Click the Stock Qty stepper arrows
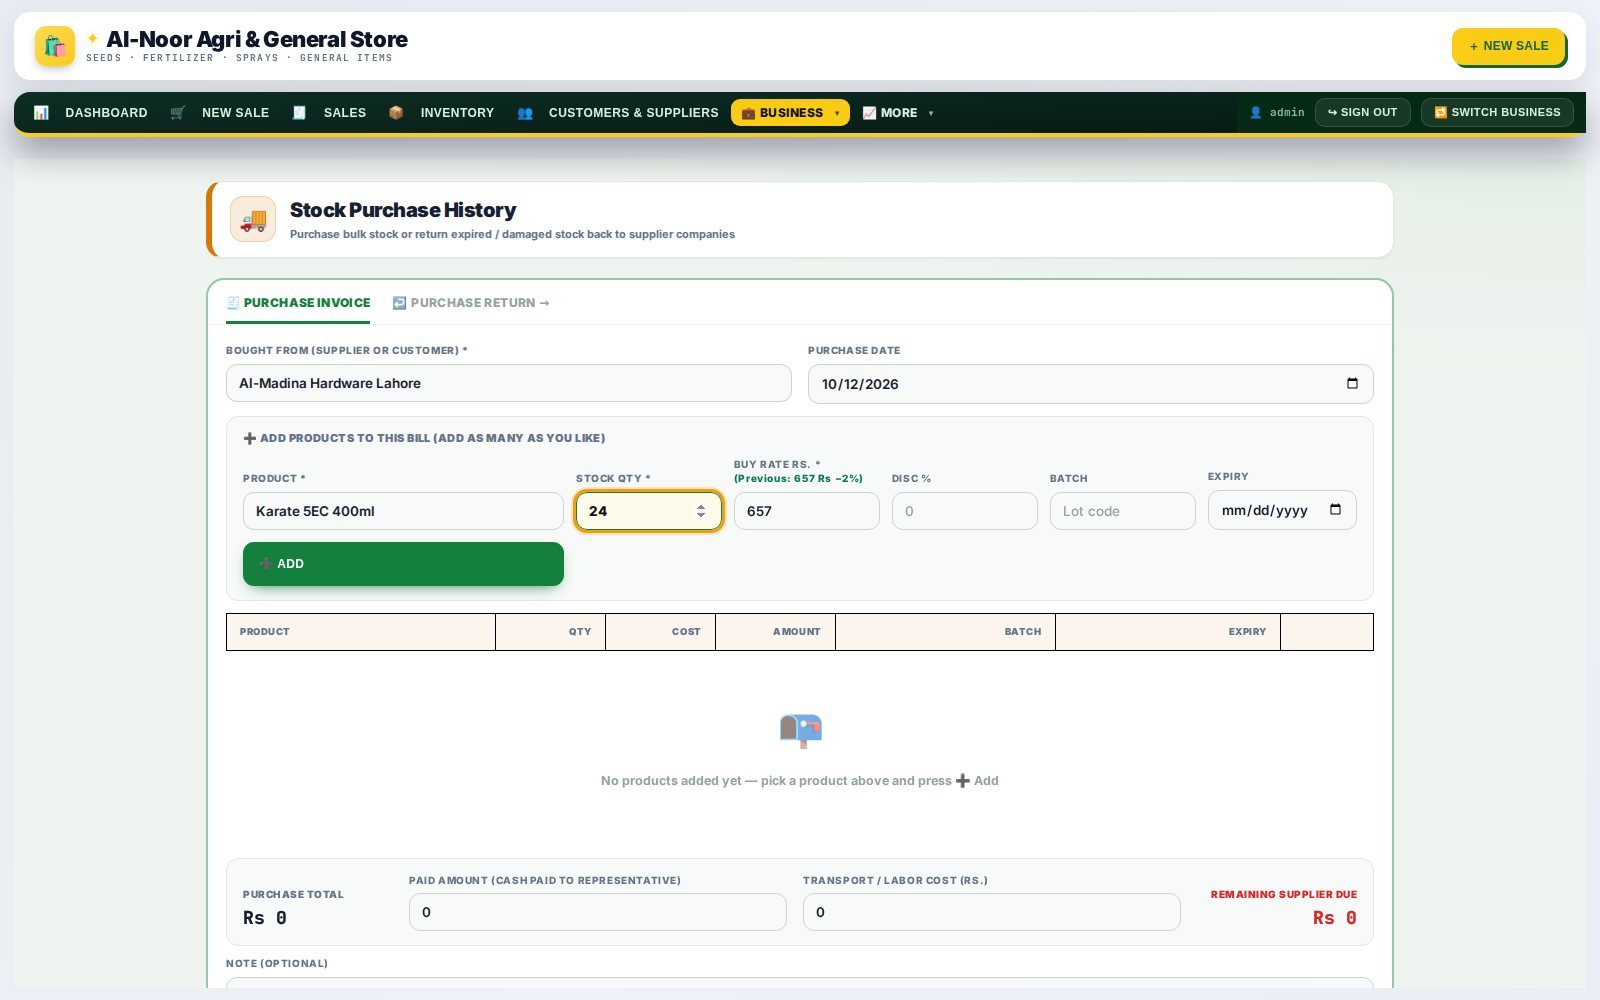Image resolution: width=1600 pixels, height=1000 pixels. (x=701, y=511)
